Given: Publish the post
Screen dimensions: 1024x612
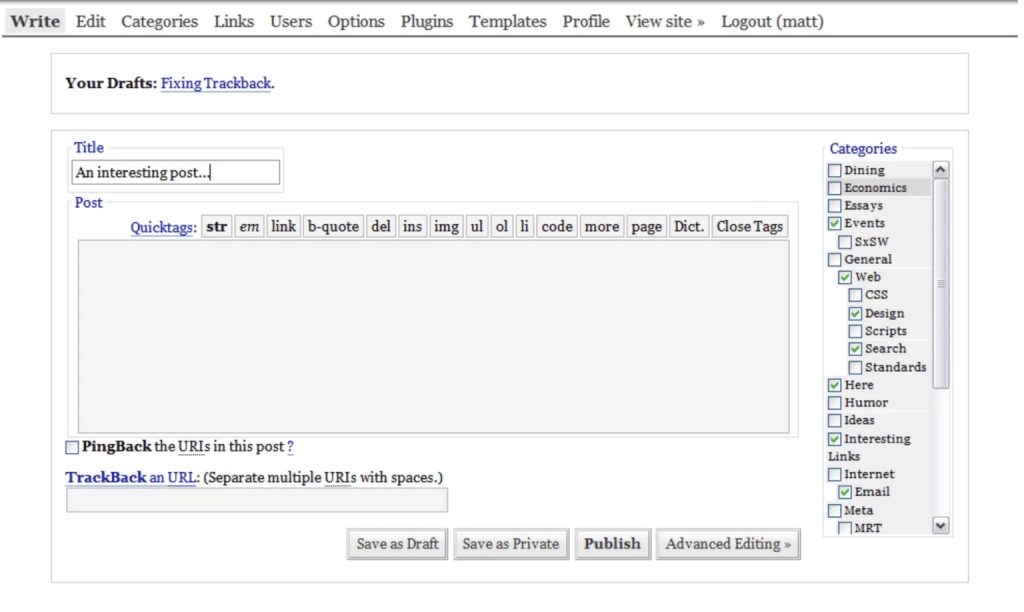Looking at the screenshot, I should (612, 544).
